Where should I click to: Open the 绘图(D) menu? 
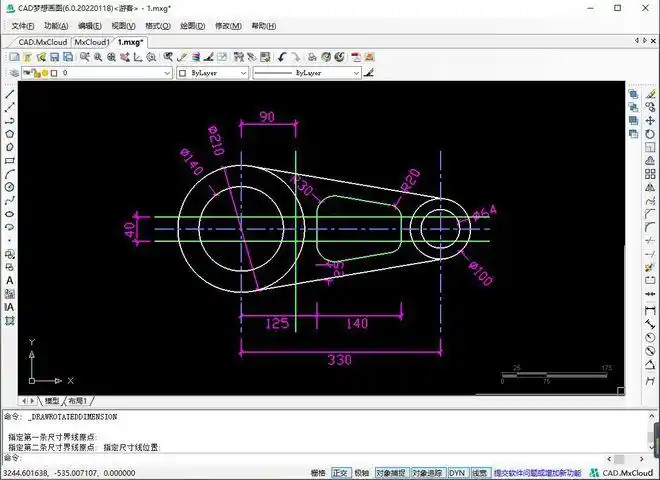pyautogui.click(x=194, y=25)
